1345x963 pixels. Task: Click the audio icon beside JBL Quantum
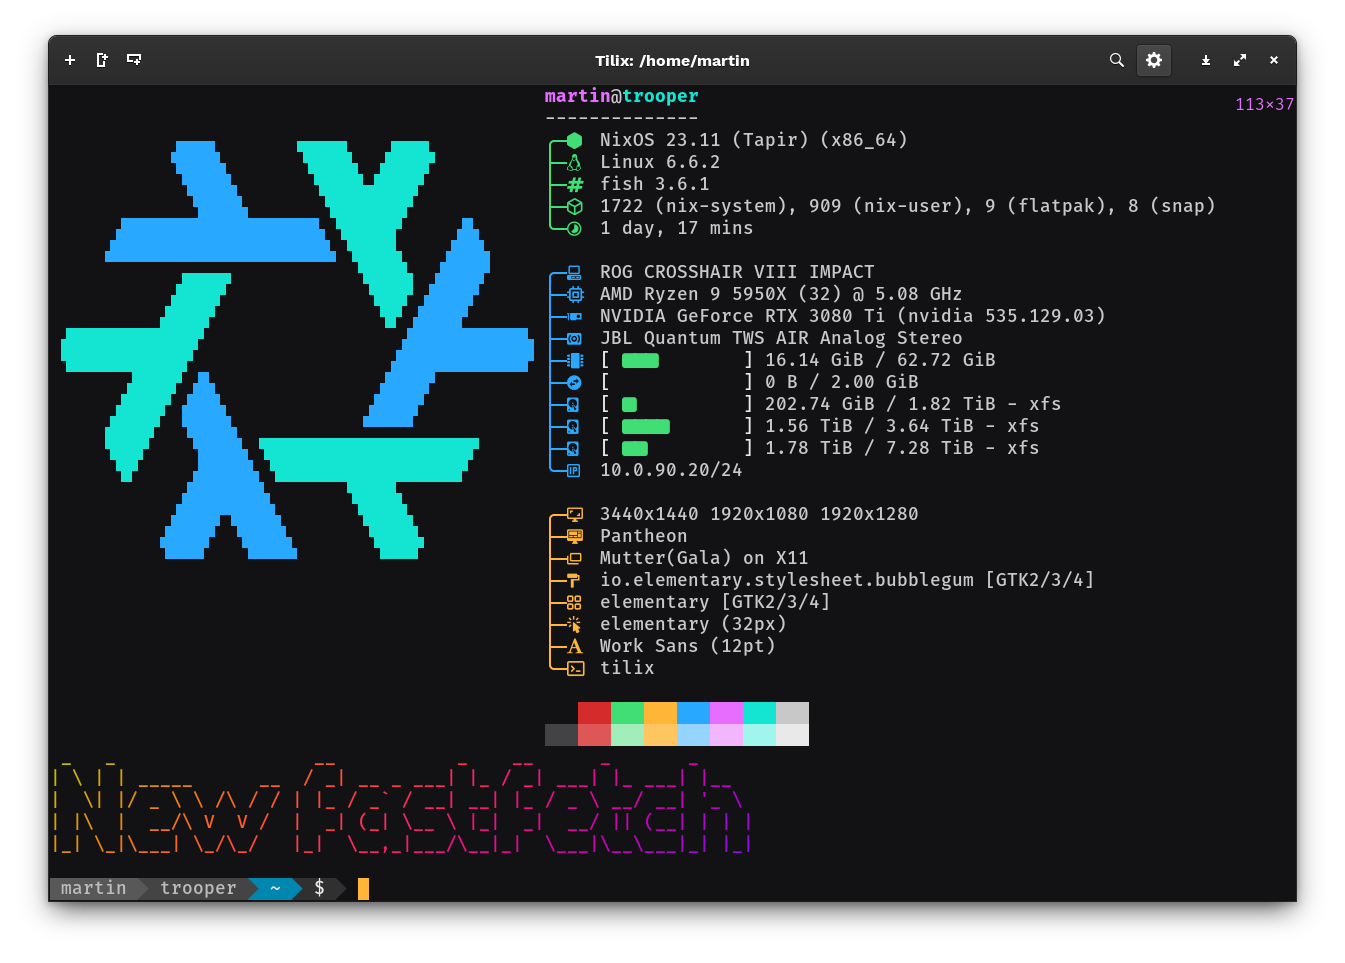(574, 338)
